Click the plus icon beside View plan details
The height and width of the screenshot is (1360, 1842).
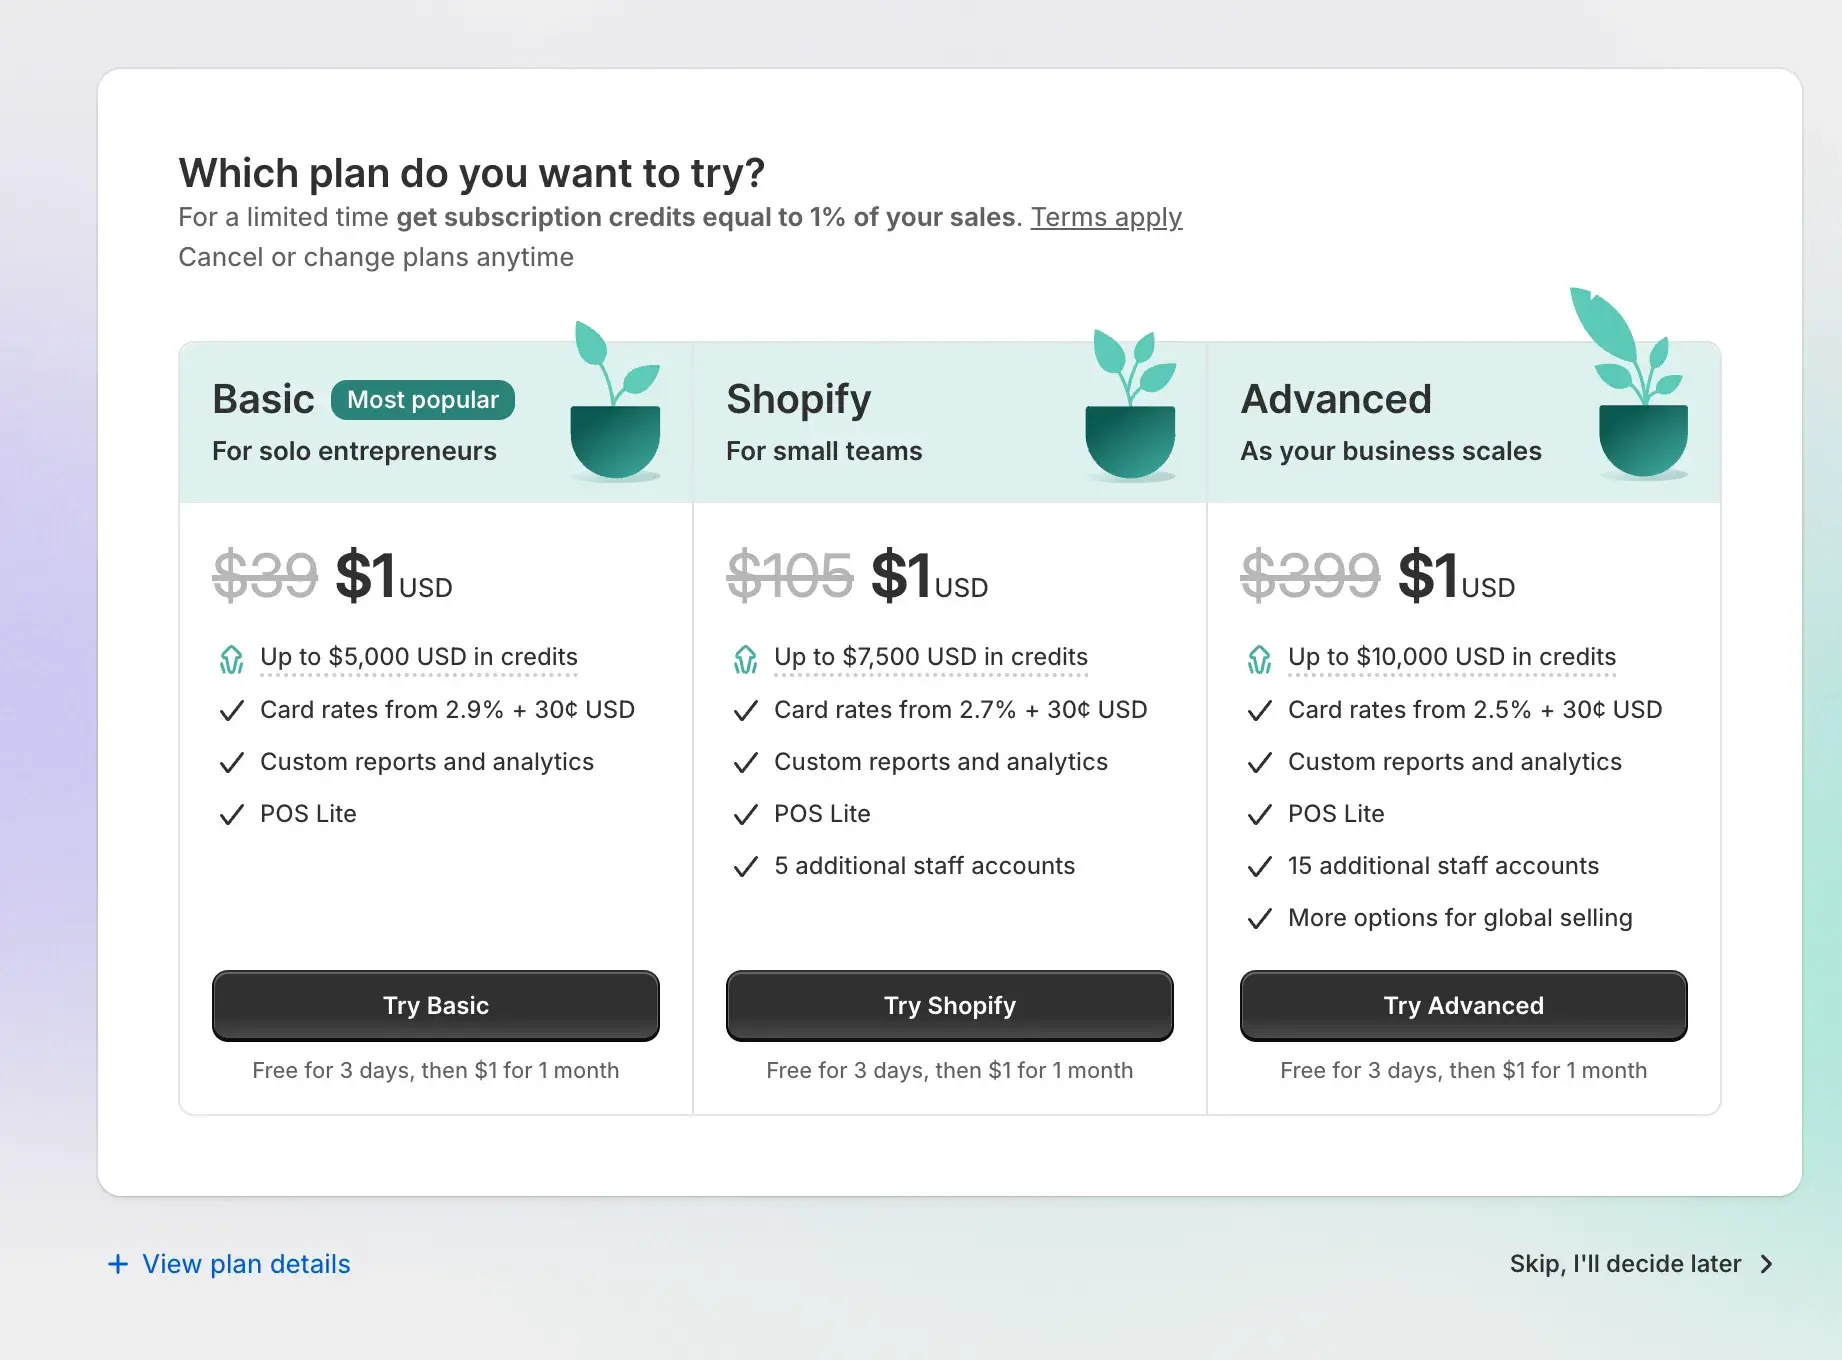(118, 1264)
